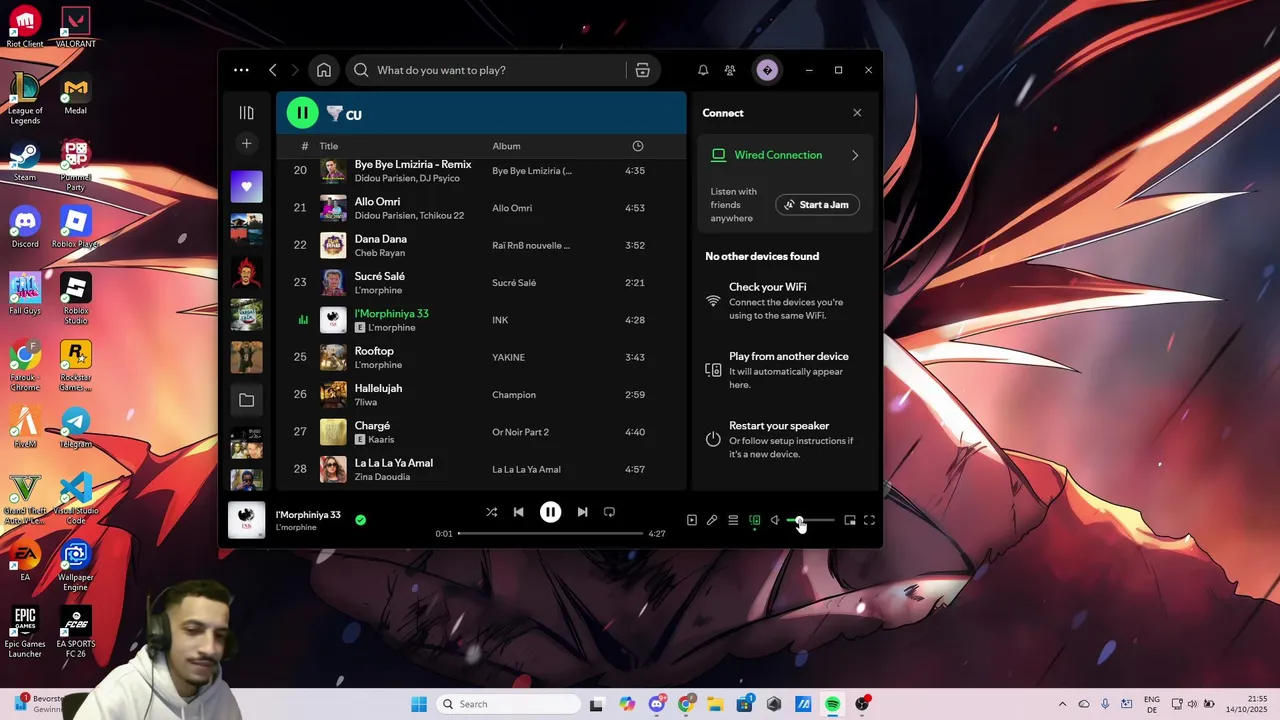This screenshot has height=720, width=1280.
Task: Adjust the volume slider
Action: [810, 520]
